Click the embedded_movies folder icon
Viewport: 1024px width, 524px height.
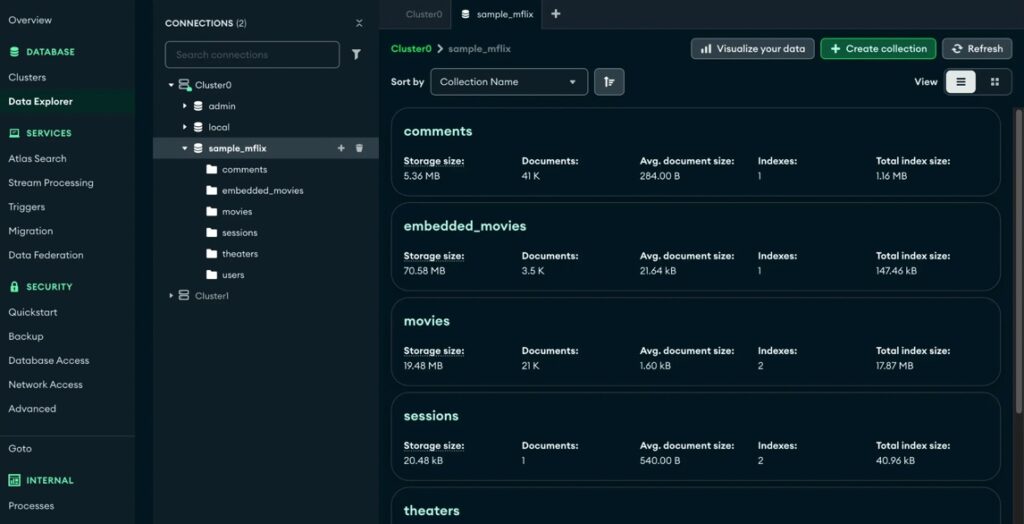pyautogui.click(x=211, y=190)
